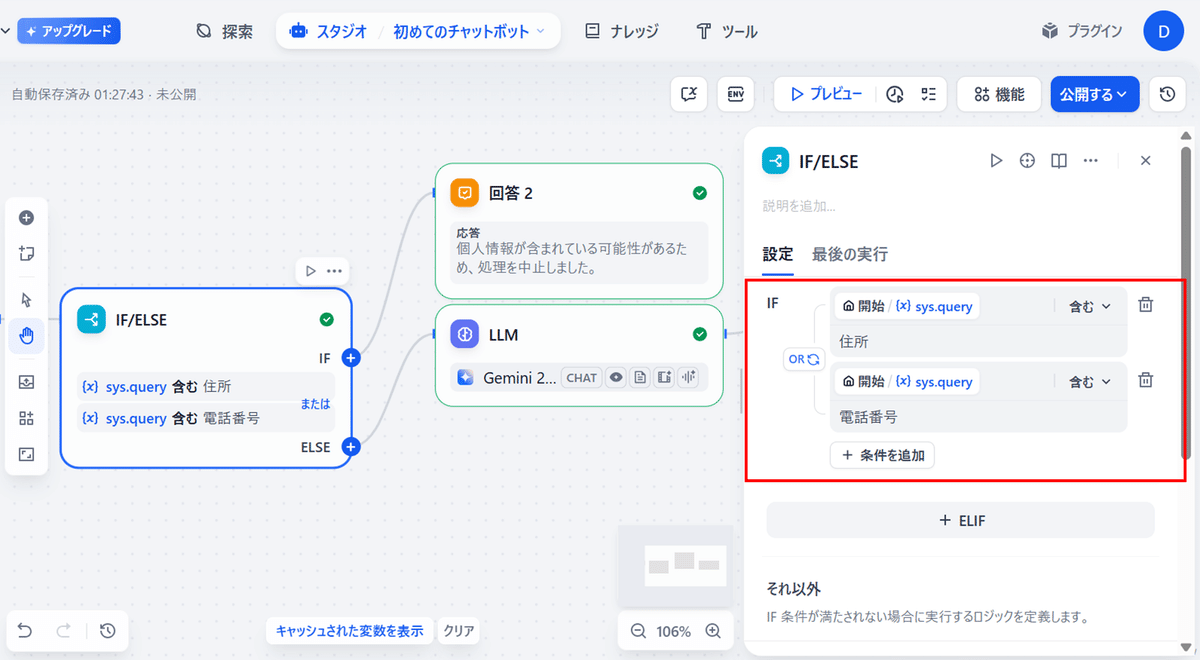Open the 機能 features panel
Screen dimensions: 1200x660
click(x=999, y=94)
